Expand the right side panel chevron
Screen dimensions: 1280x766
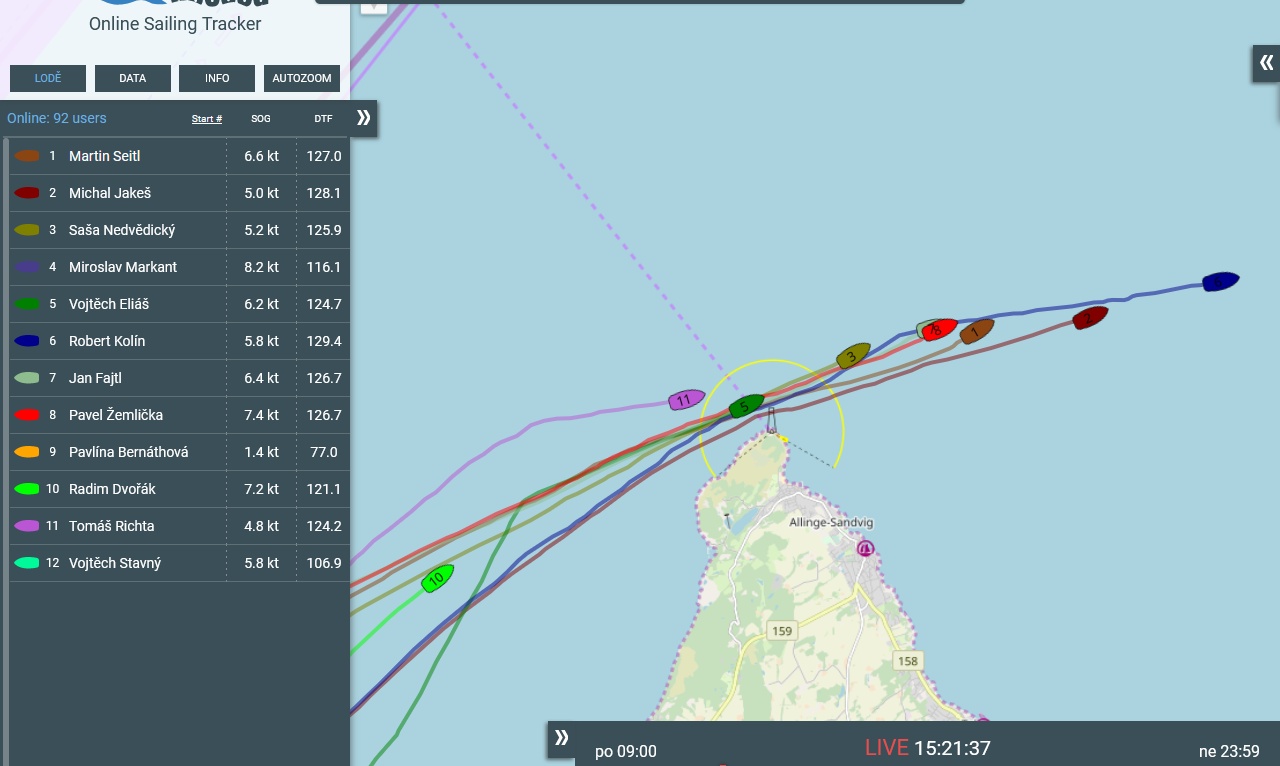point(1266,63)
